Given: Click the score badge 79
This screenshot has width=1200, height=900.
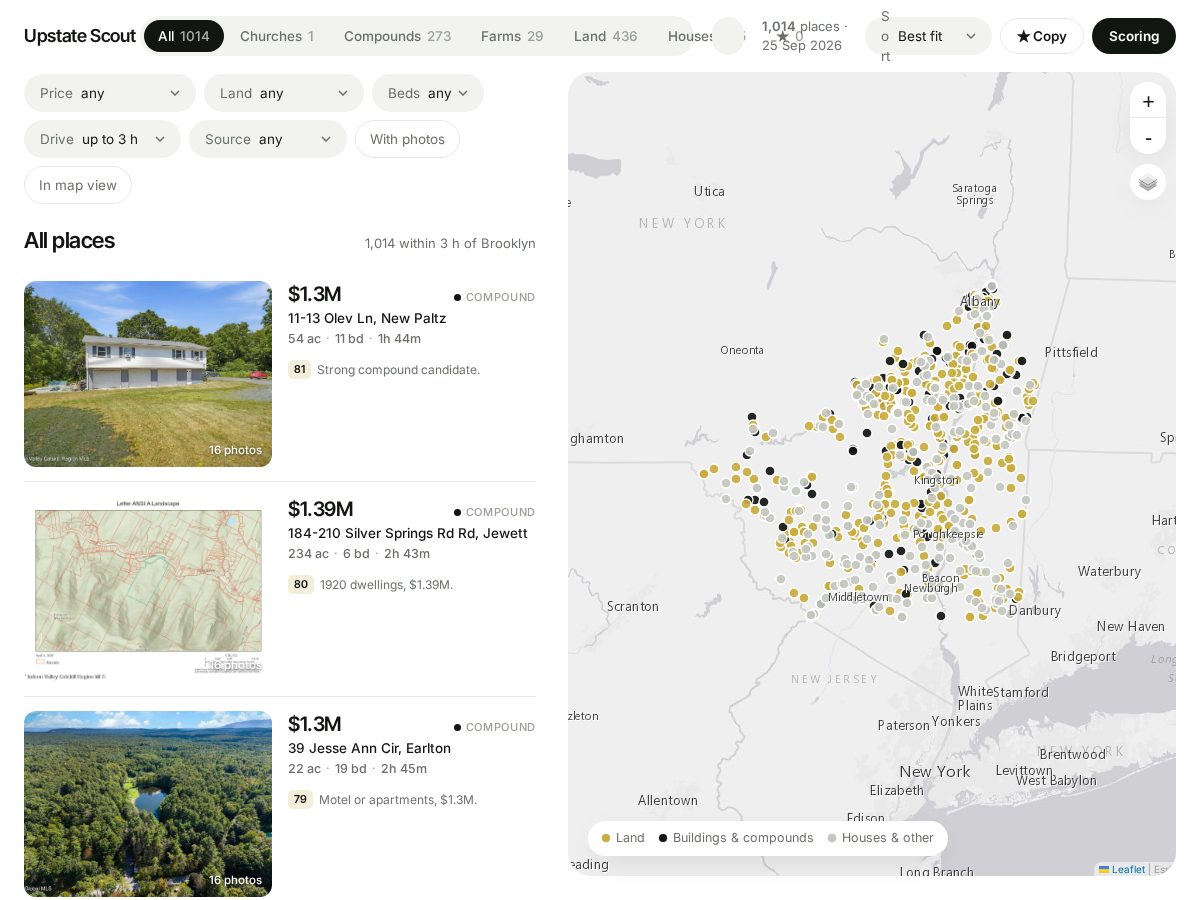Looking at the screenshot, I should [300, 799].
